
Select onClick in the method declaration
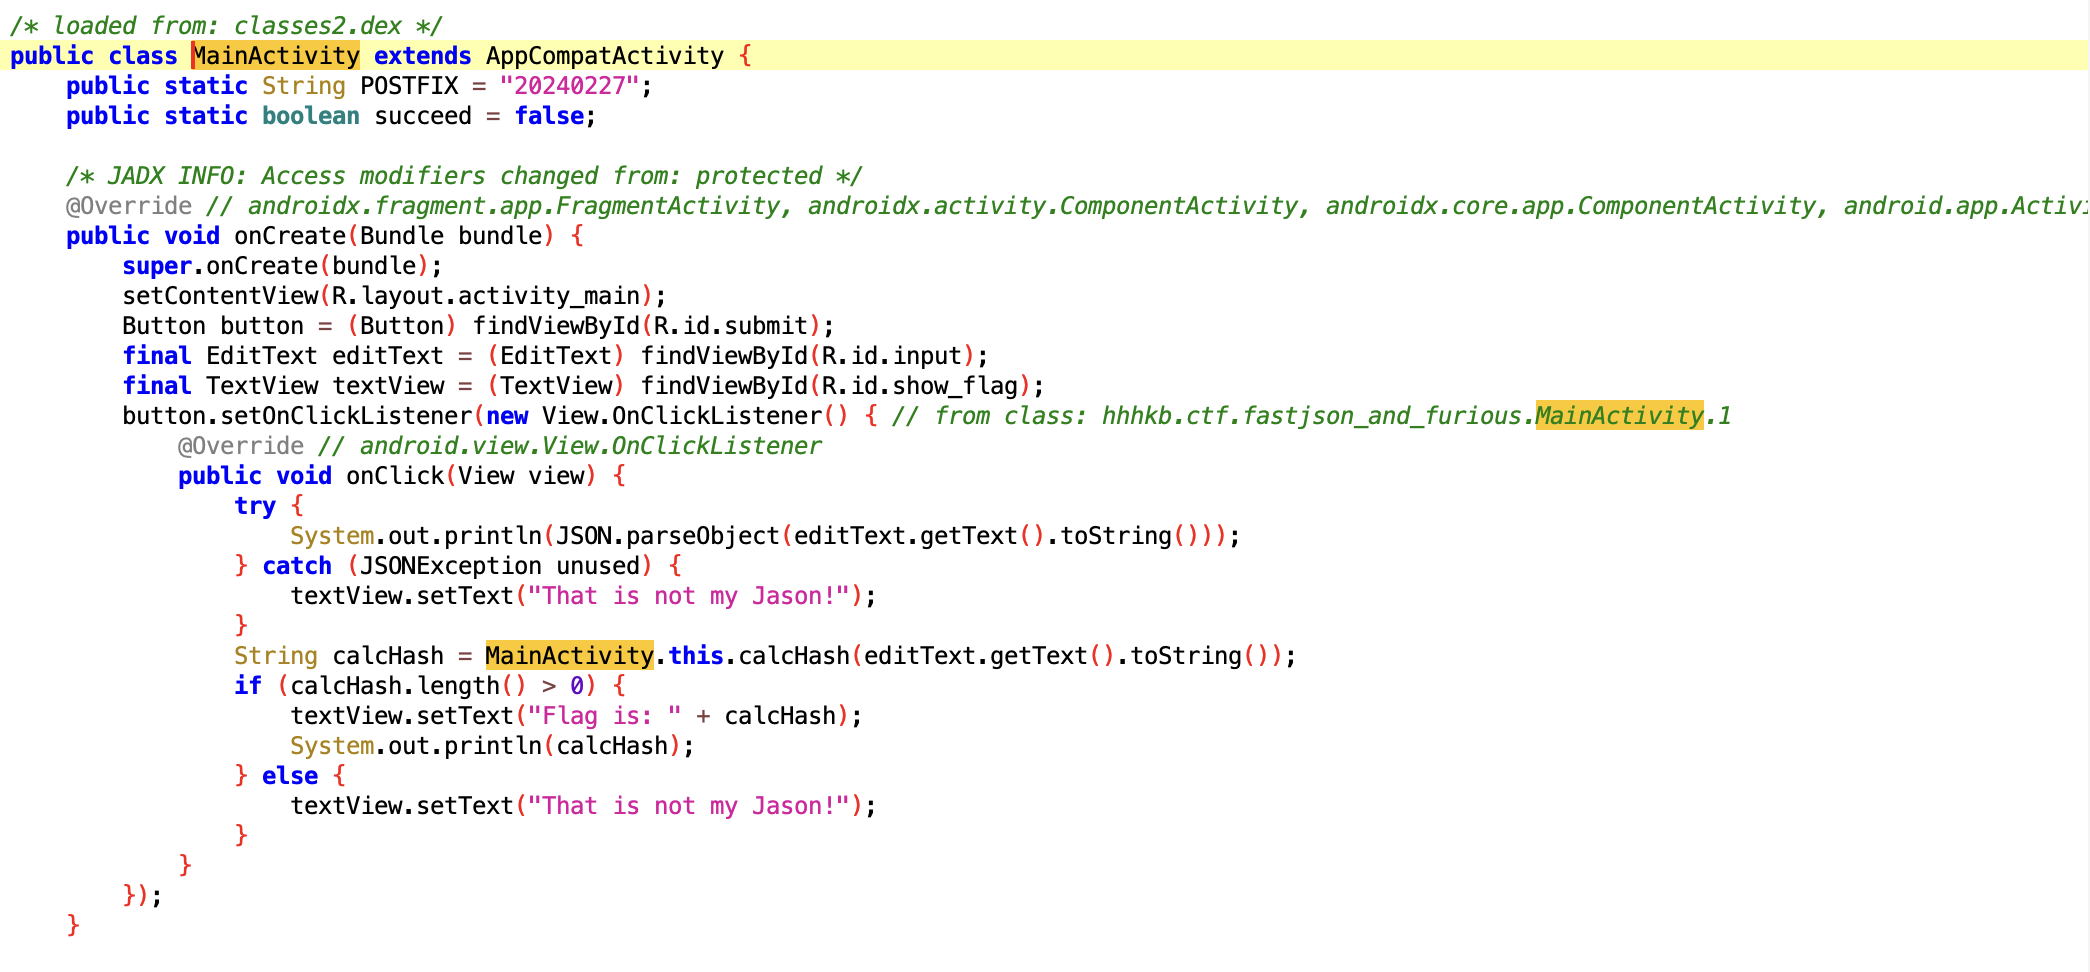tap(395, 476)
